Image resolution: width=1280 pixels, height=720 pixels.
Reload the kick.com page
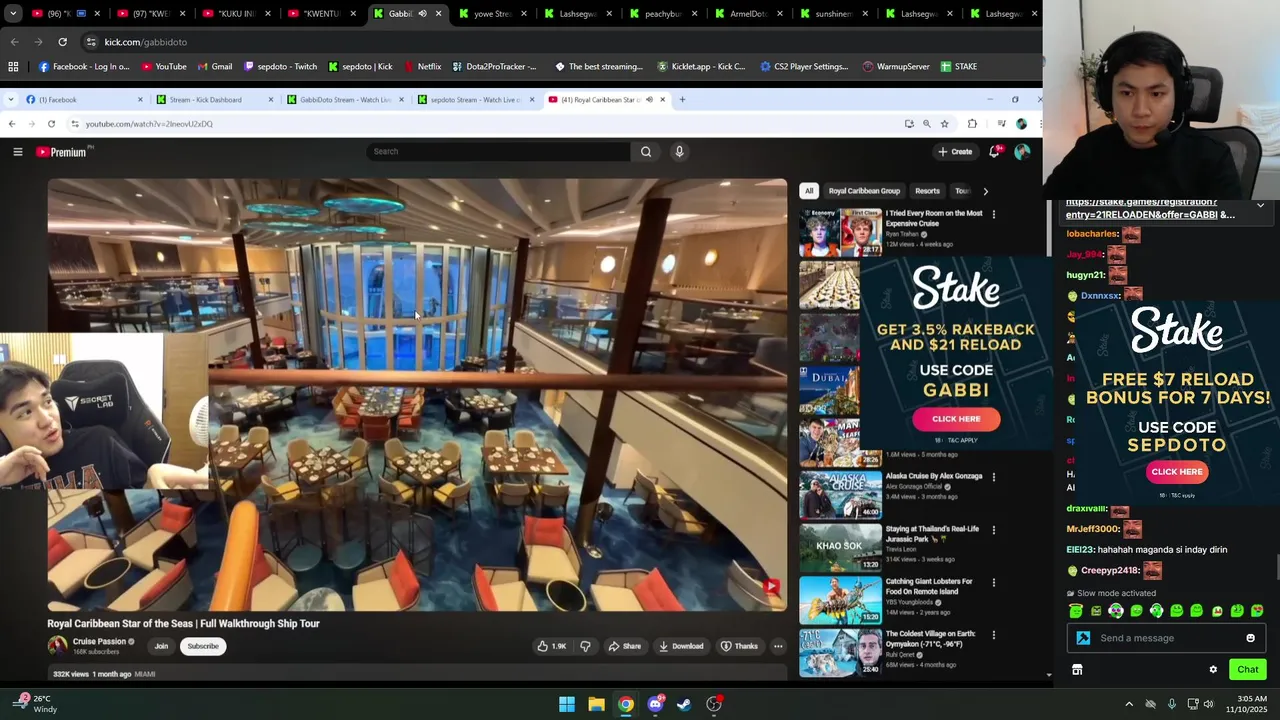(62, 42)
